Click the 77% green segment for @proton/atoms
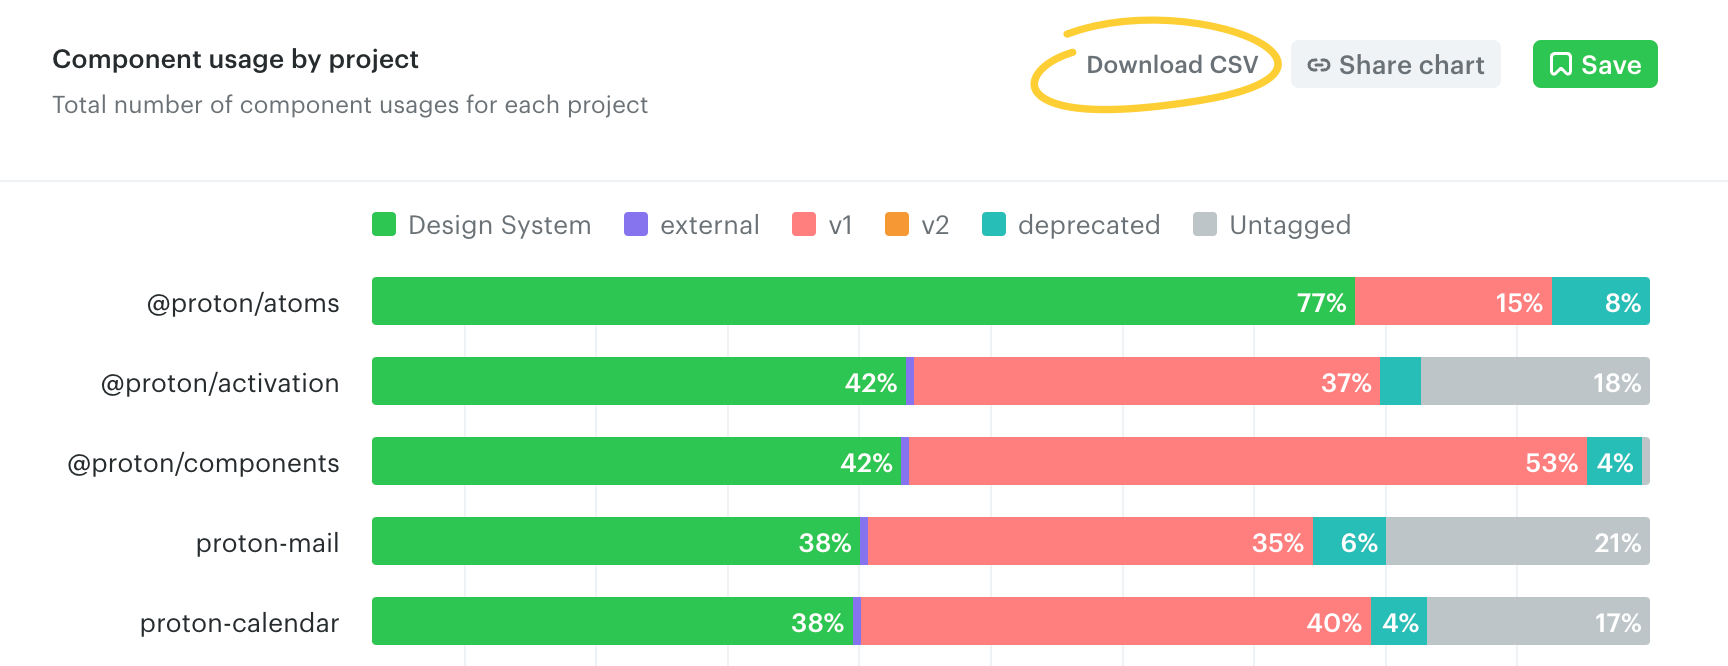1728x666 pixels. [x=862, y=301]
